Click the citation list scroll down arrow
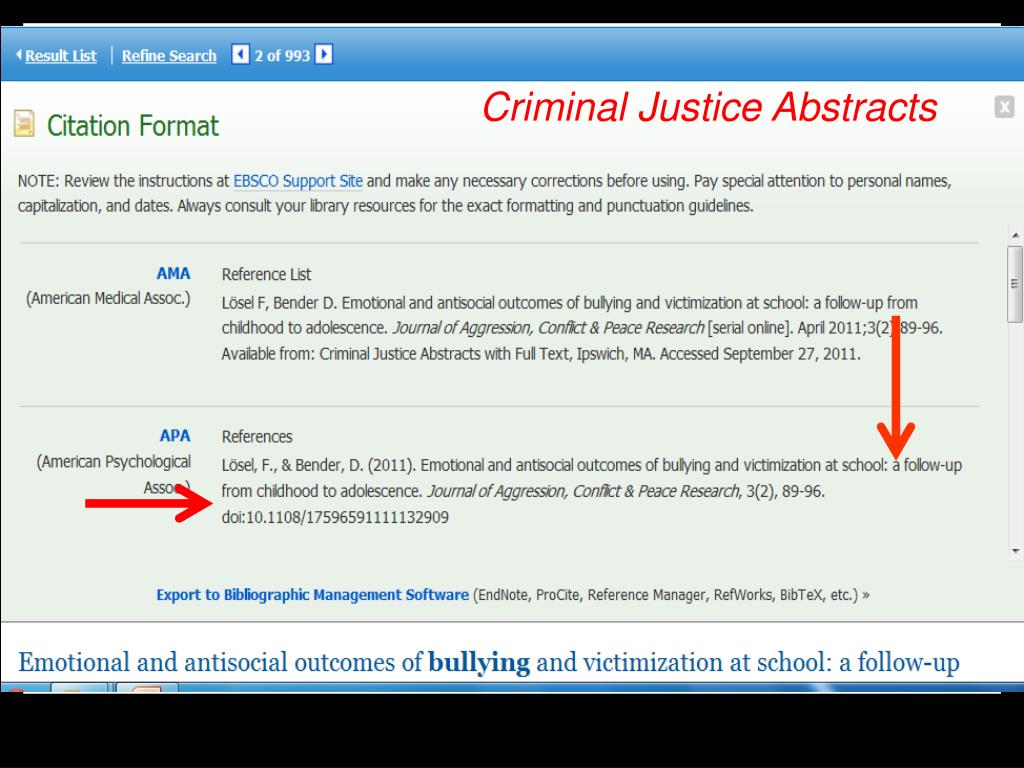 click(x=1015, y=551)
